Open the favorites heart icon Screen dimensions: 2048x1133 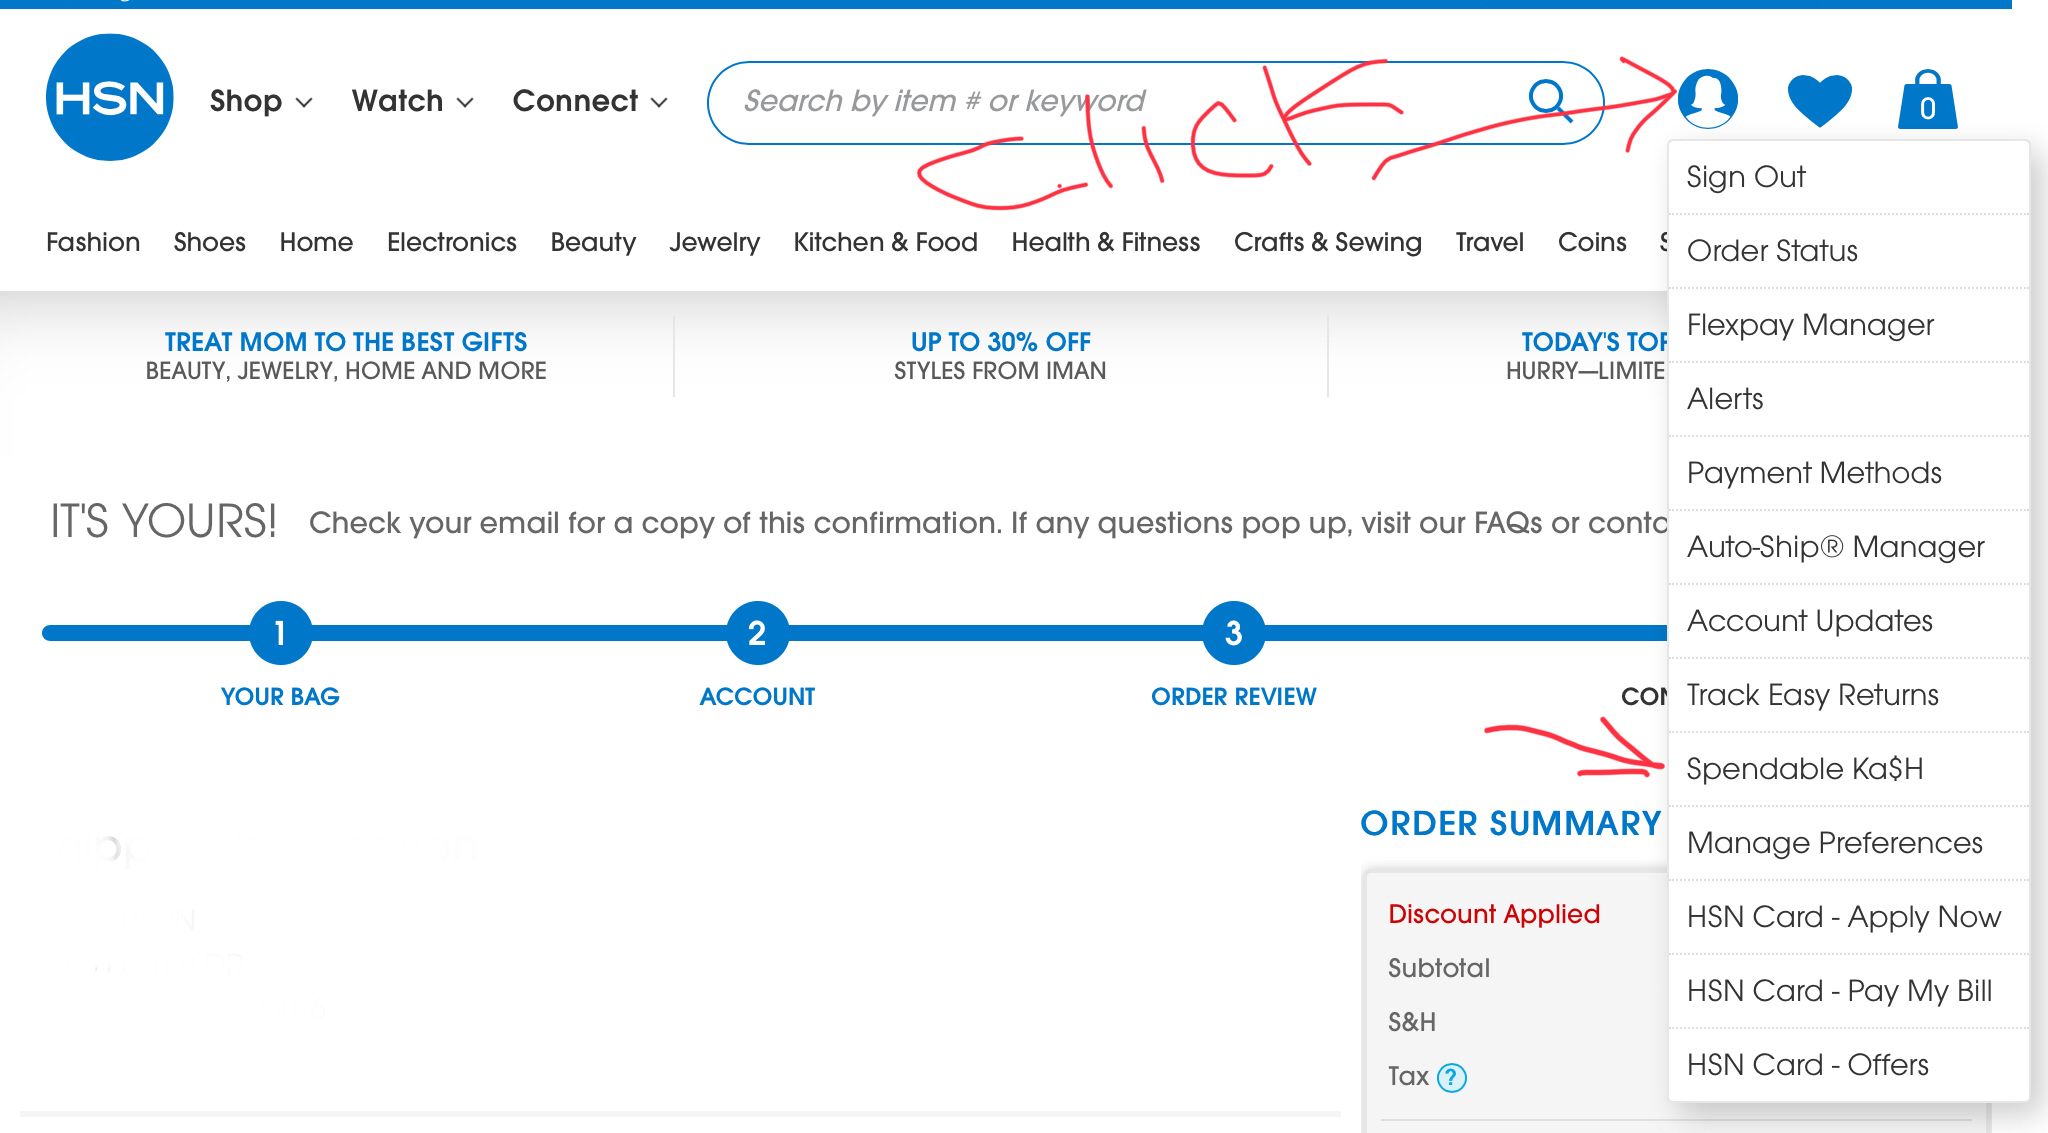[1819, 101]
